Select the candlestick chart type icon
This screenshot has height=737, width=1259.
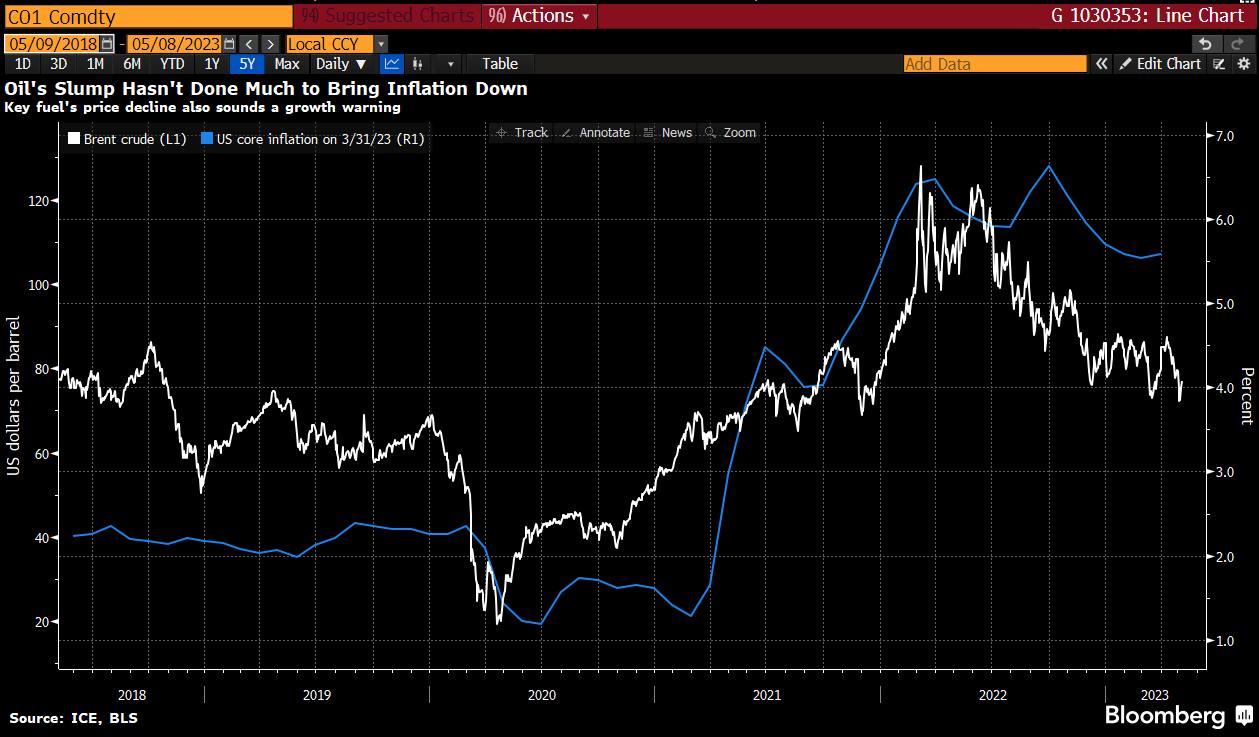[418, 64]
